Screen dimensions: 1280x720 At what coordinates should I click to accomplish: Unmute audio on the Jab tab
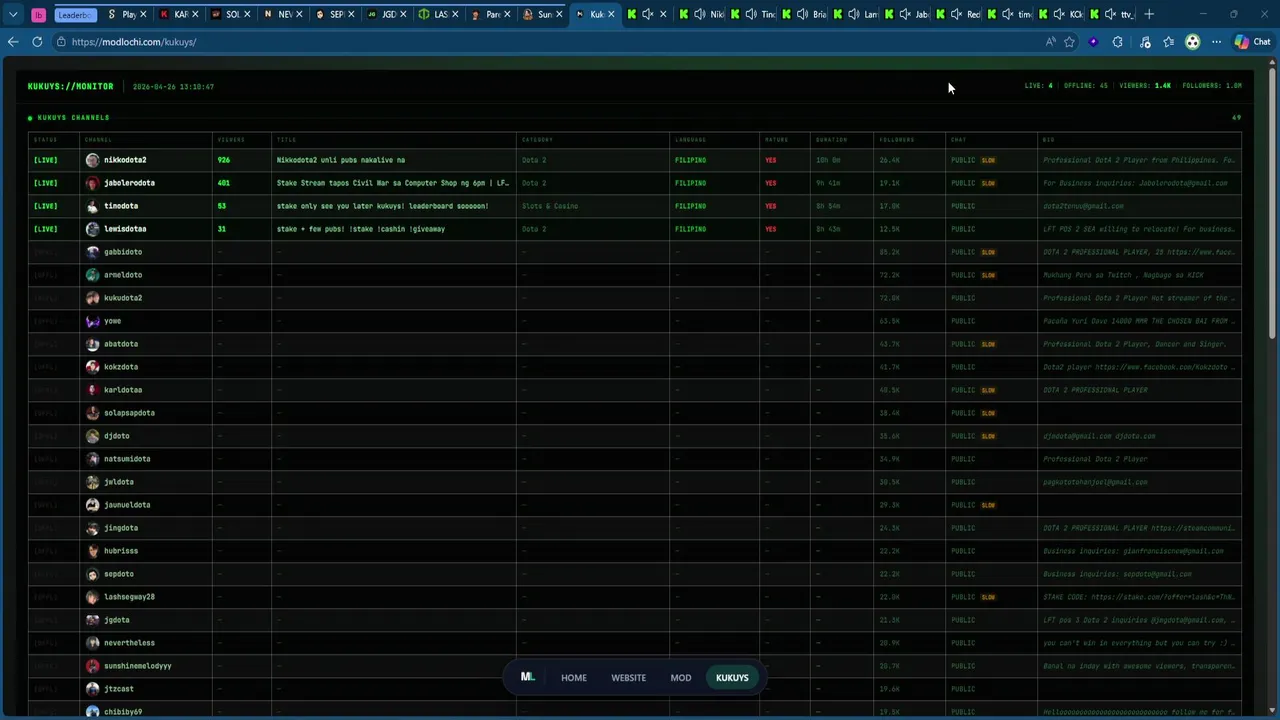pyautogui.click(x=906, y=14)
